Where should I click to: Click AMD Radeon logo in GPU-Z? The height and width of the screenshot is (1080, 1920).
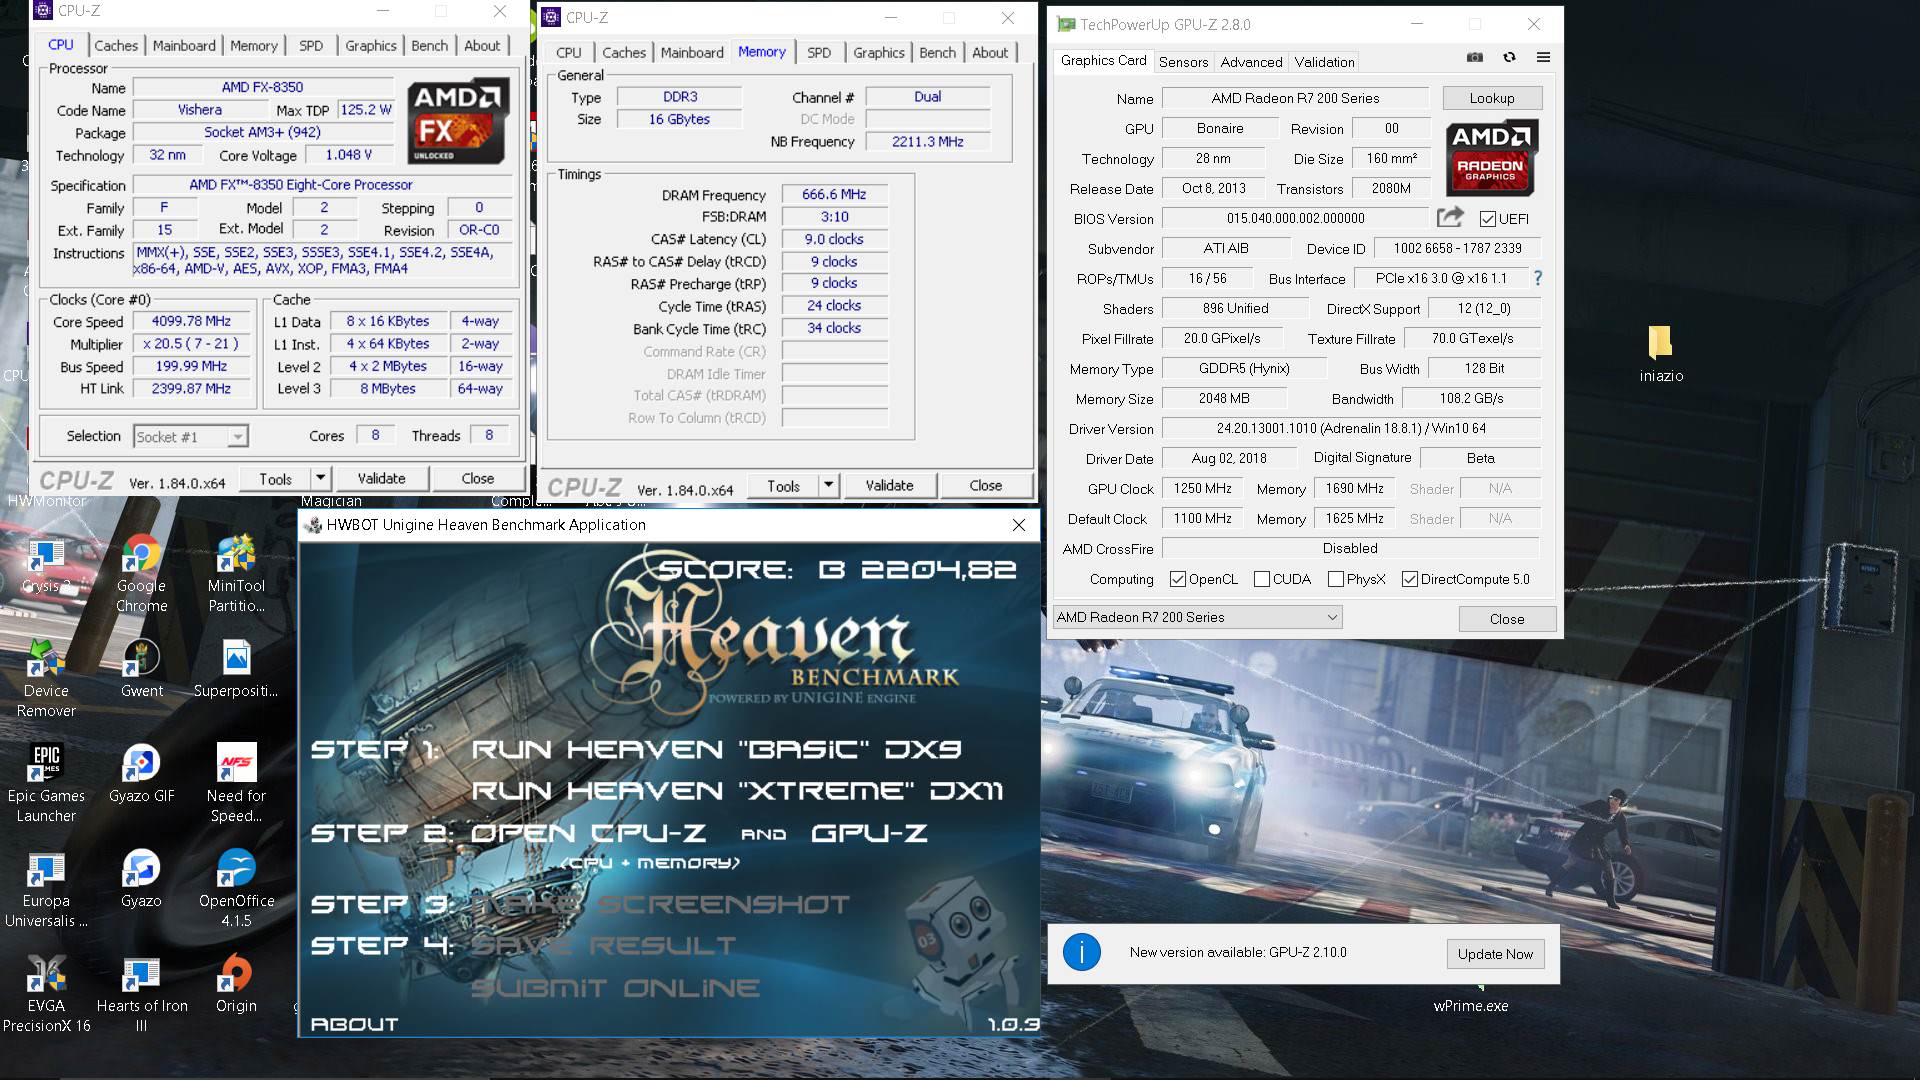tap(1491, 157)
